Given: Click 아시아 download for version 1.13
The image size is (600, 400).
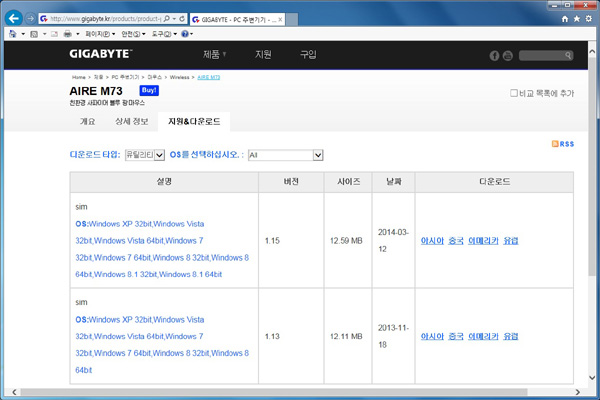Looking at the screenshot, I should pyautogui.click(x=432, y=336).
